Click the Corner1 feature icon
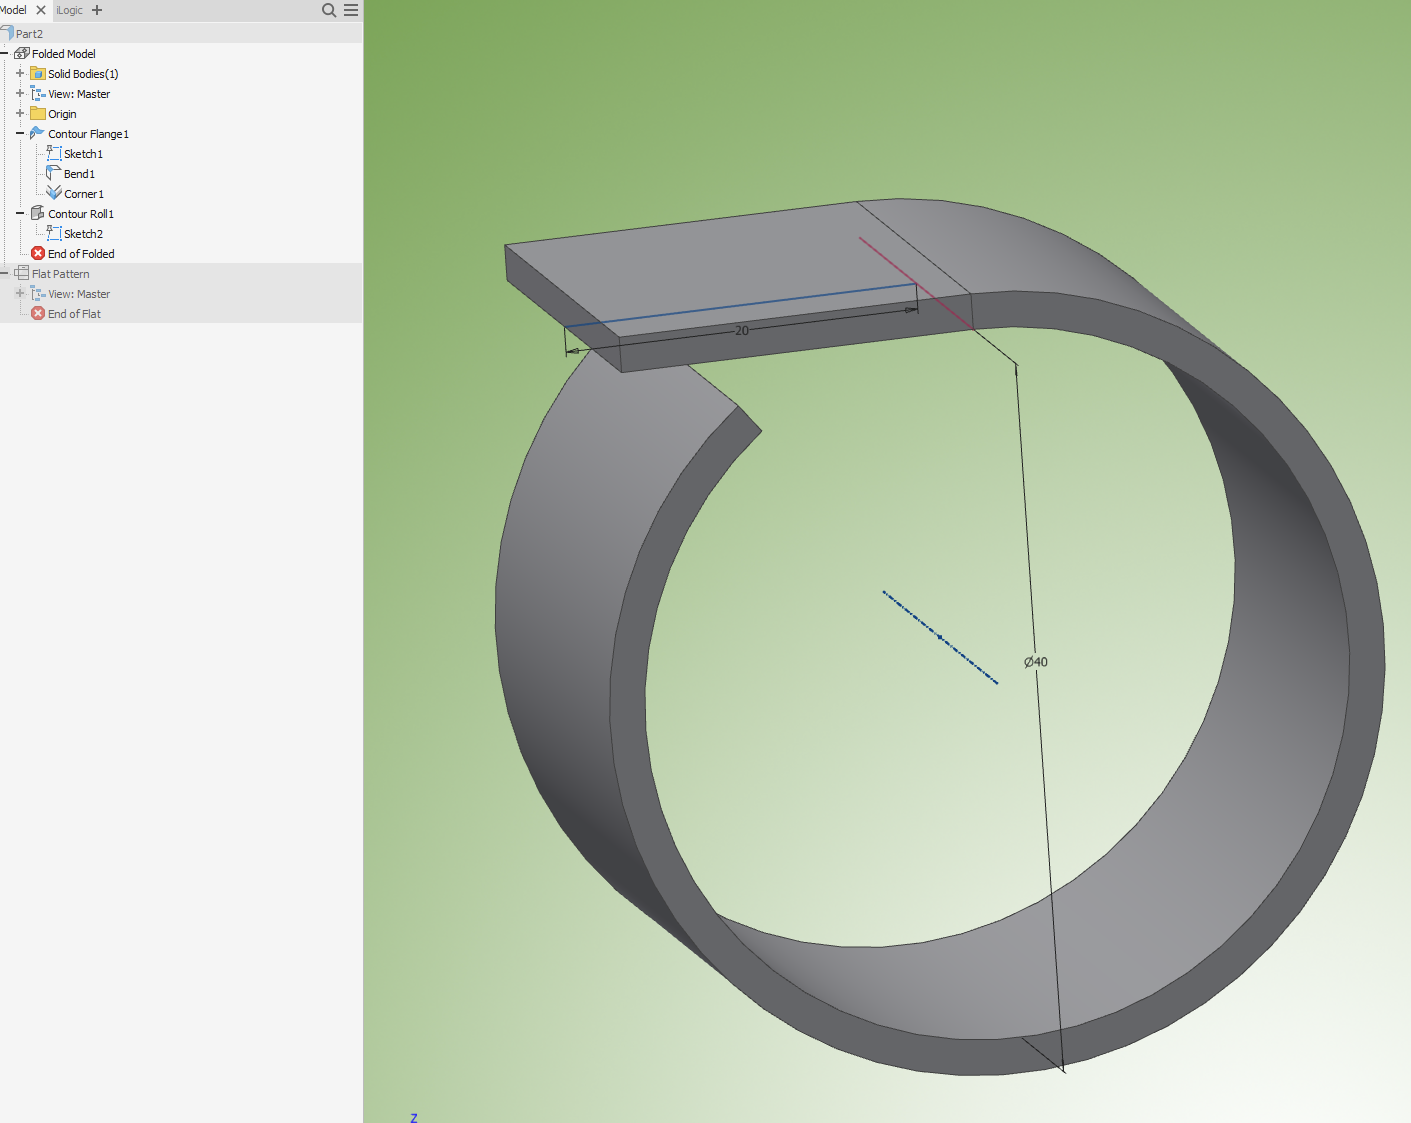Image resolution: width=1411 pixels, height=1123 pixels. [56, 193]
